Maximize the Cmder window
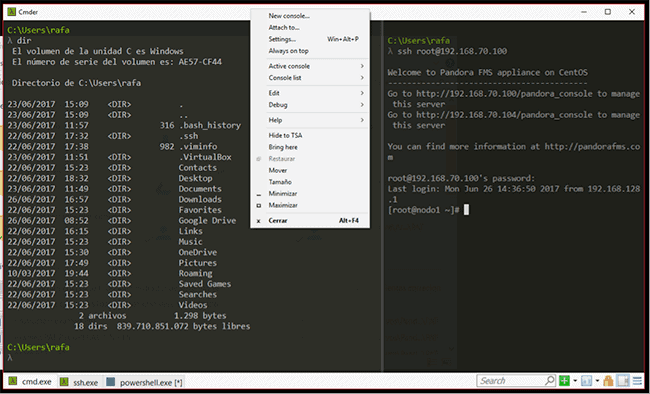The image size is (650, 394). tap(608, 12)
